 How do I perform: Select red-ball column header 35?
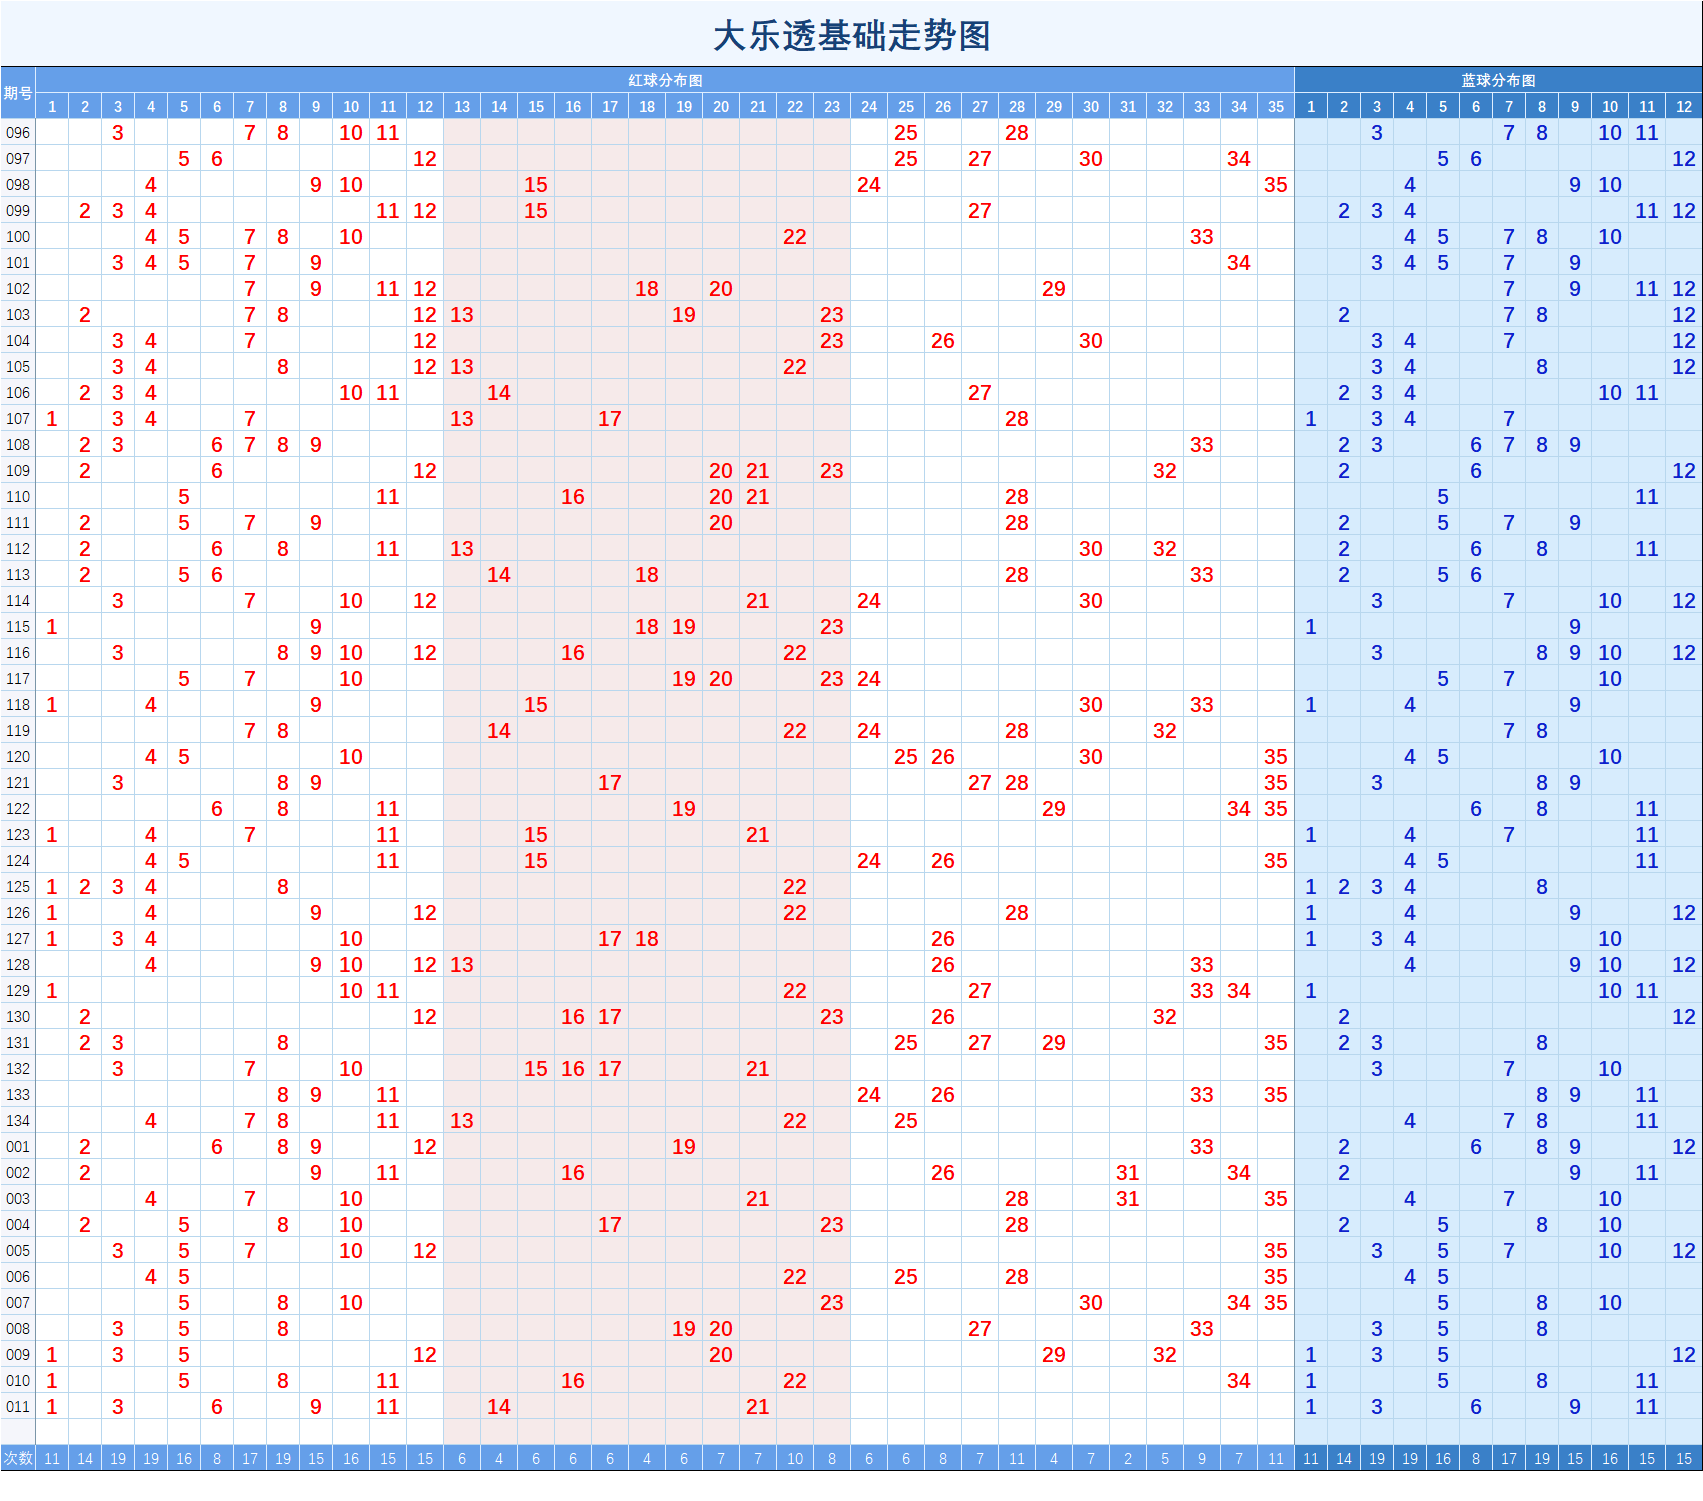point(1276,106)
